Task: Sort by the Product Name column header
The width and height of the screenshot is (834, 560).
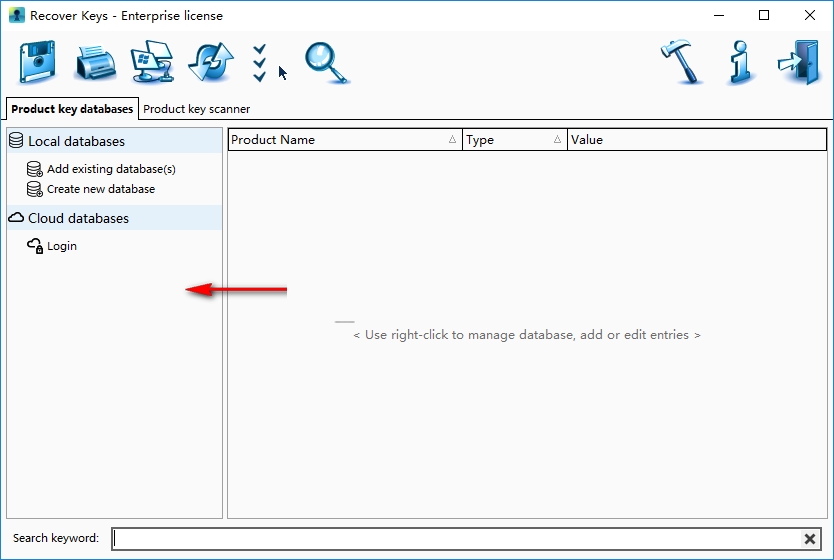Action: pos(345,140)
